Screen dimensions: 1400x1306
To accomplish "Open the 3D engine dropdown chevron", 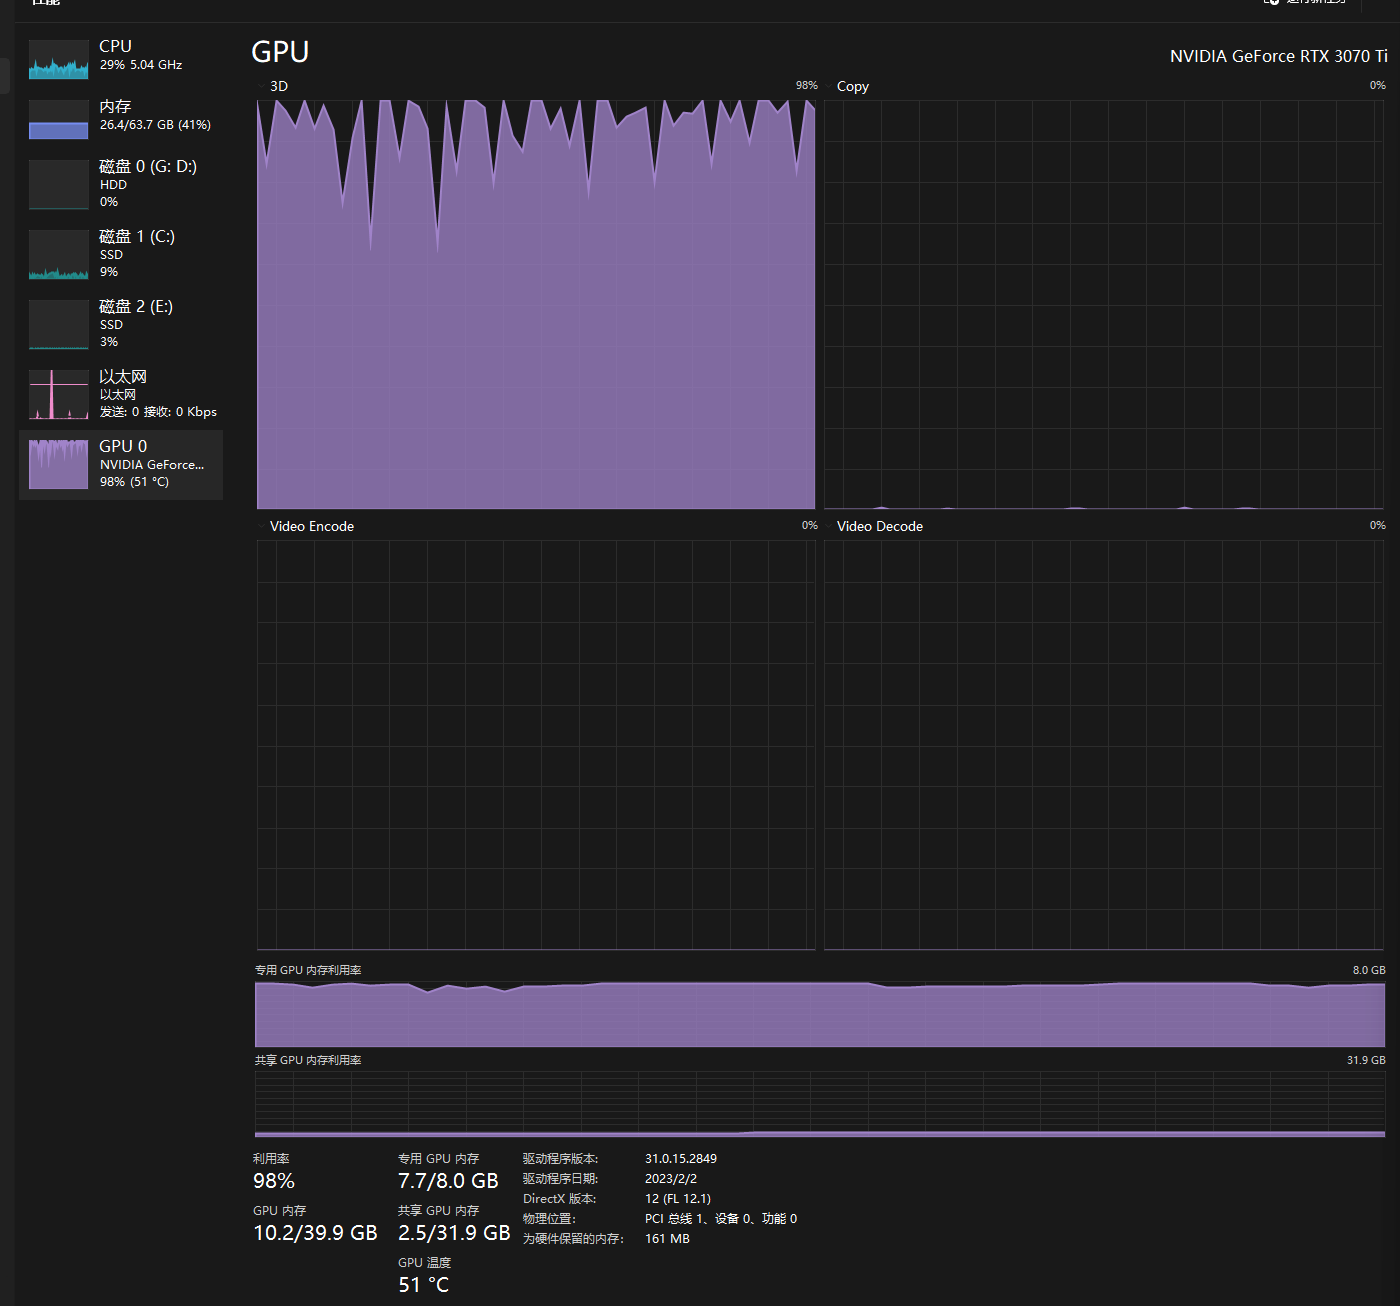I will [262, 86].
